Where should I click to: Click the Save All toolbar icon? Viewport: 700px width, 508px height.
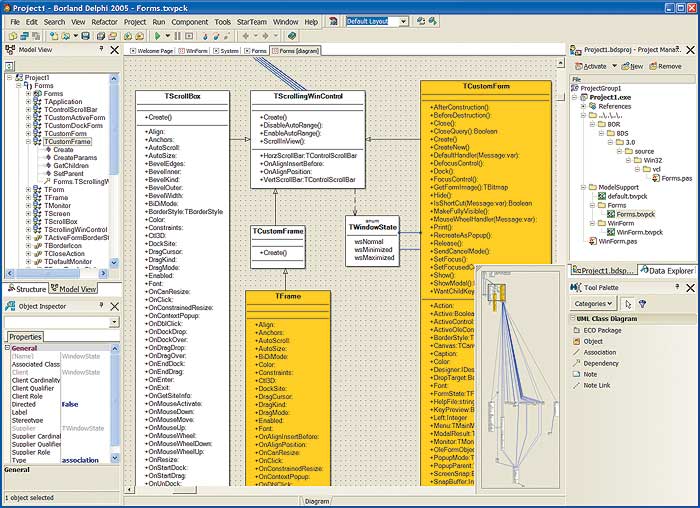click(101, 36)
